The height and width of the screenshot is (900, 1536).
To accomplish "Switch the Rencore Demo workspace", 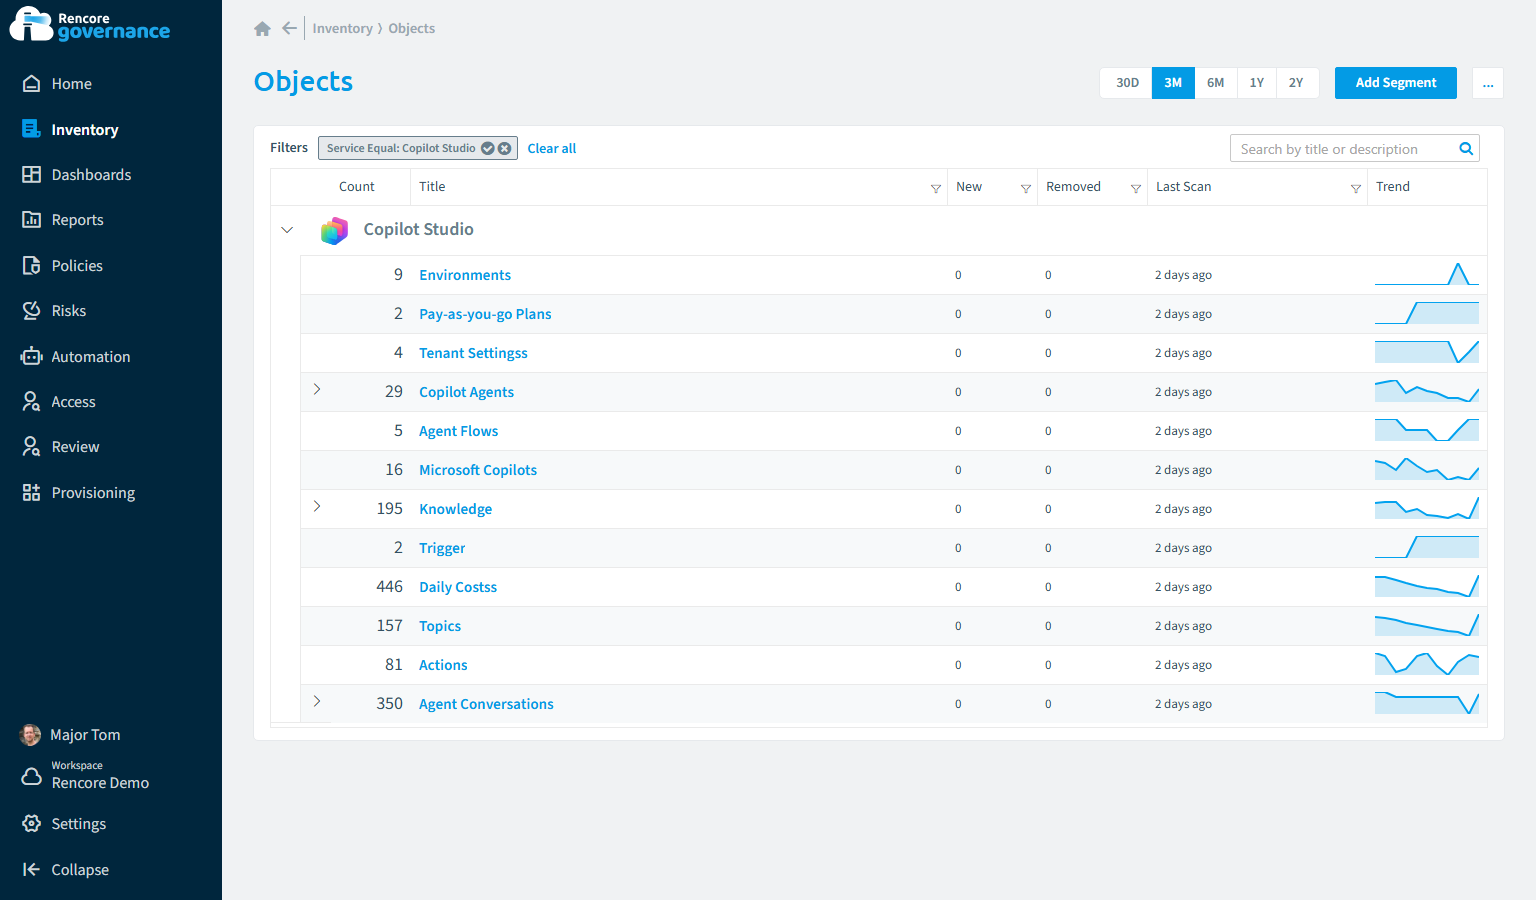I will tap(85, 775).
